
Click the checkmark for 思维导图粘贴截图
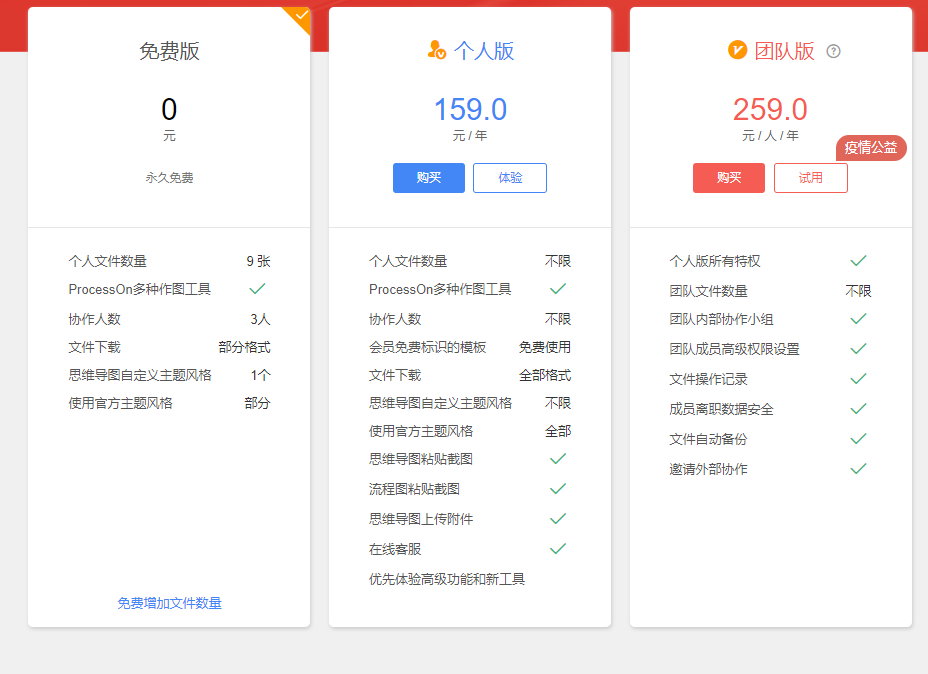(x=558, y=459)
